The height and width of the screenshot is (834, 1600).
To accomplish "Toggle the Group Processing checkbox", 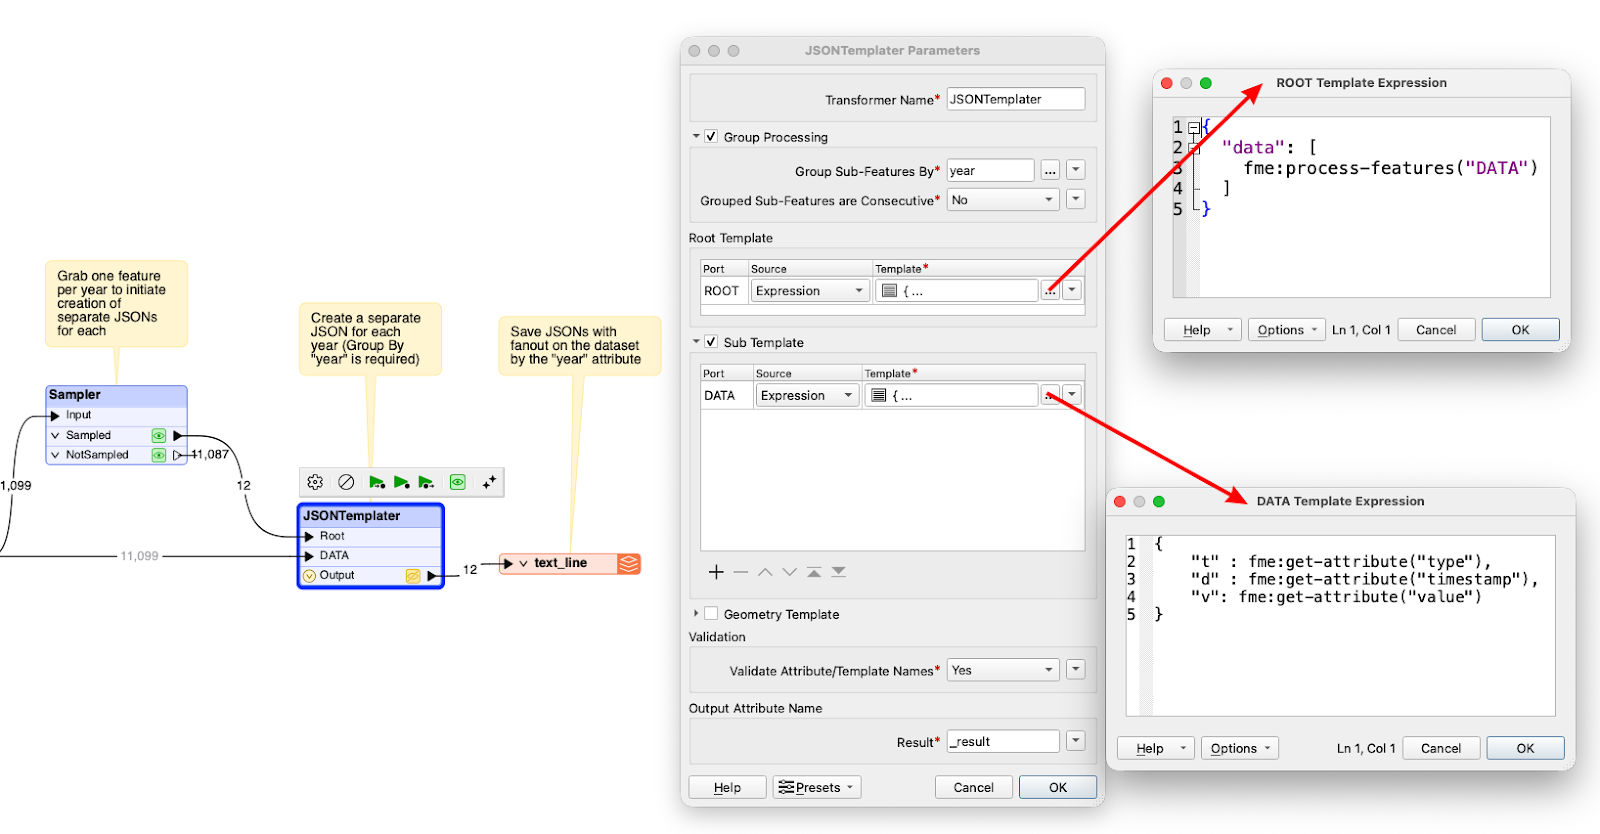I will pyautogui.click(x=711, y=136).
